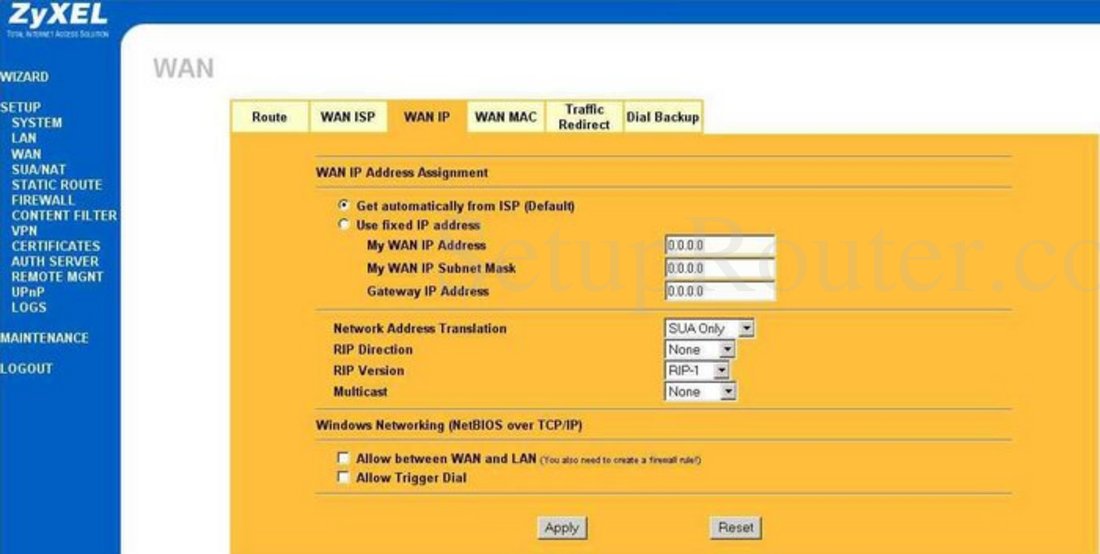Select 'Get automatically from ISP' radio button
The height and width of the screenshot is (554, 1100).
pos(343,206)
